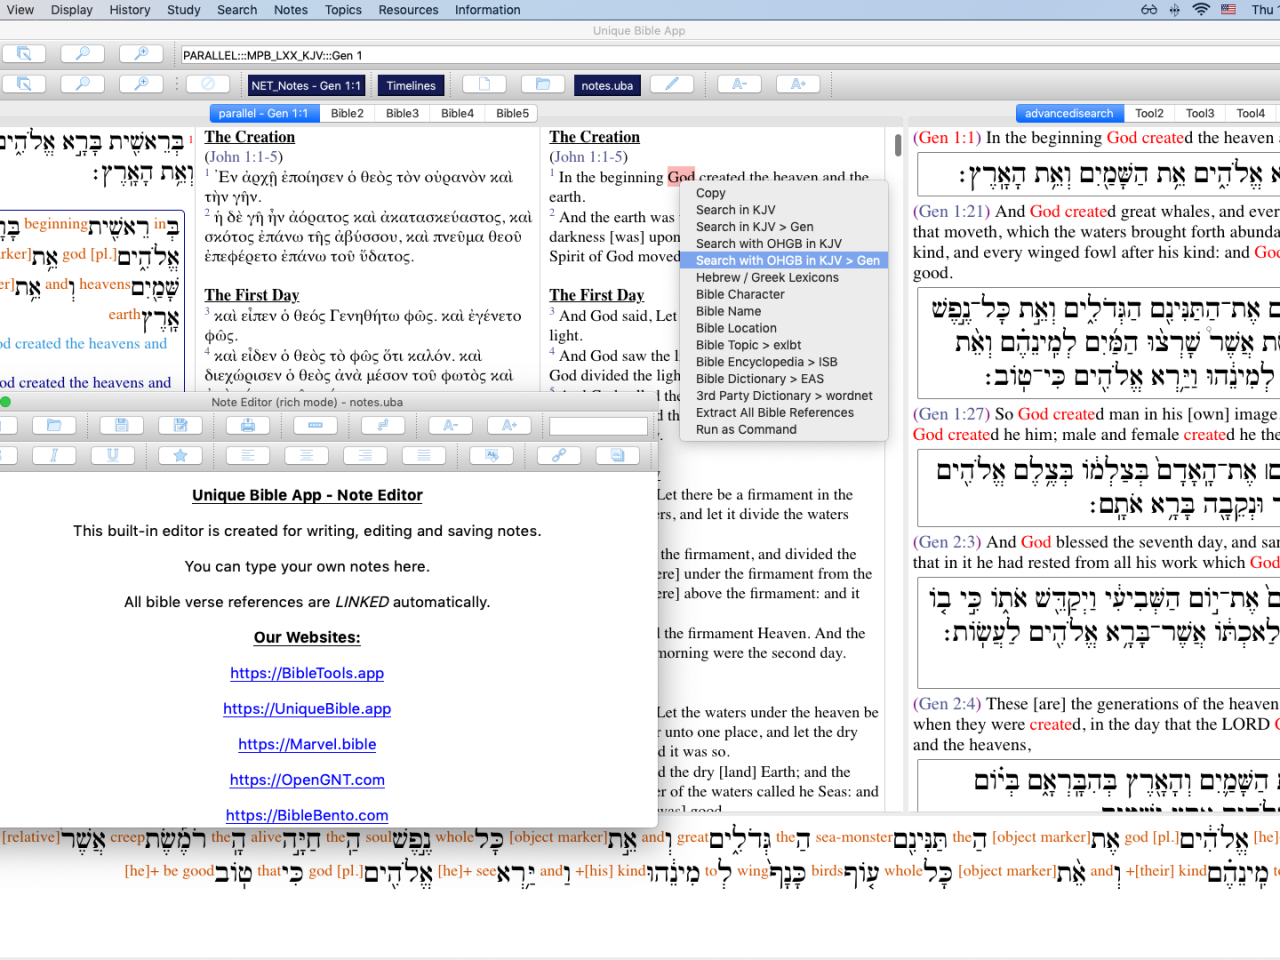The width and height of the screenshot is (1280, 960).
Task: Center align text in Note Editor
Action: pos(307,455)
